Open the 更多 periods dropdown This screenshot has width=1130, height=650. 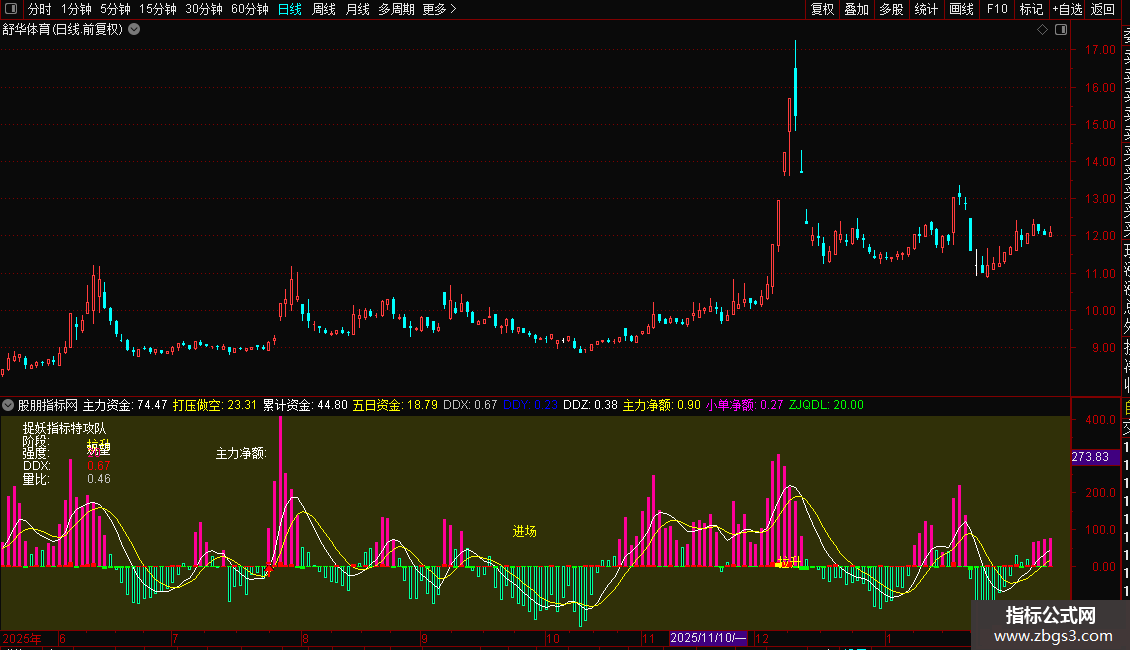439,9
